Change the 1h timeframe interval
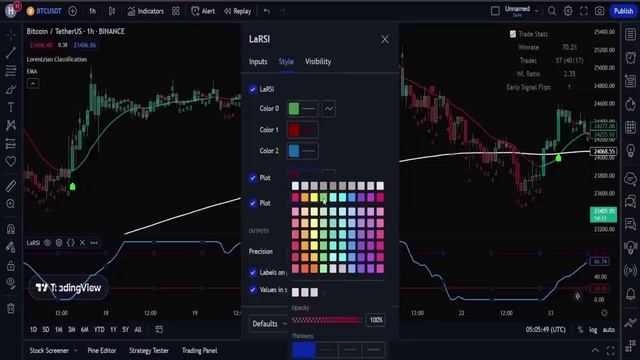Viewport: 640px width, 360px height. 93,11
